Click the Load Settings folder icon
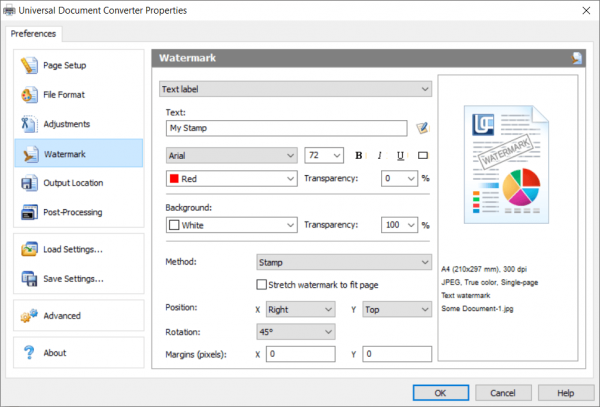The width and height of the screenshot is (600, 407). click(29, 249)
